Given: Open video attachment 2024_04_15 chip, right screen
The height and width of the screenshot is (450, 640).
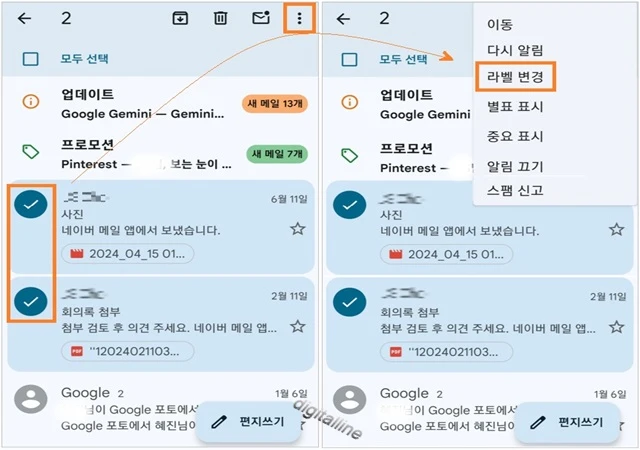Looking at the screenshot, I should pyautogui.click(x=447, y=255).
